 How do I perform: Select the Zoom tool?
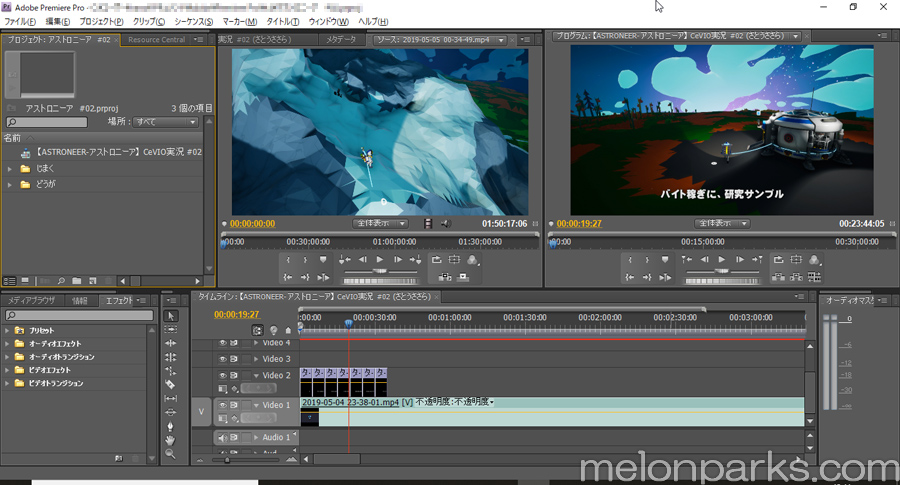(x=170, y=453)
